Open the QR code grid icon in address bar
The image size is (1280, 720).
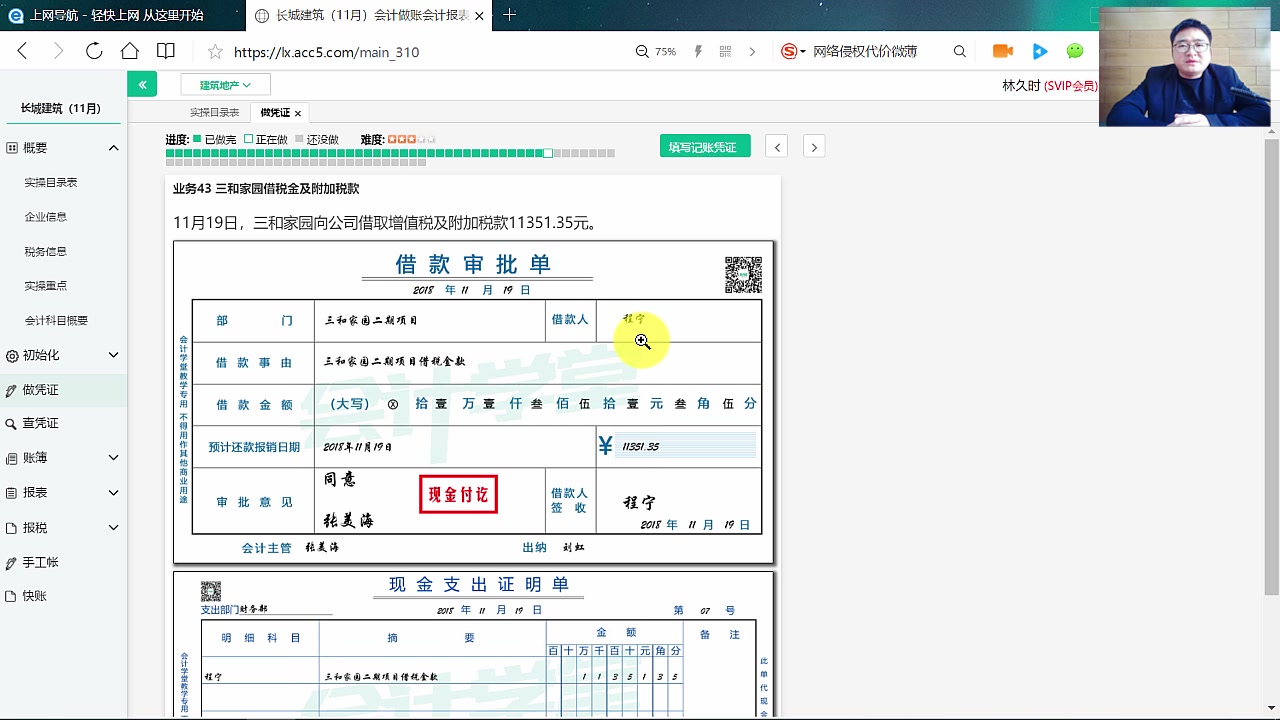click(x=726, y=52)
